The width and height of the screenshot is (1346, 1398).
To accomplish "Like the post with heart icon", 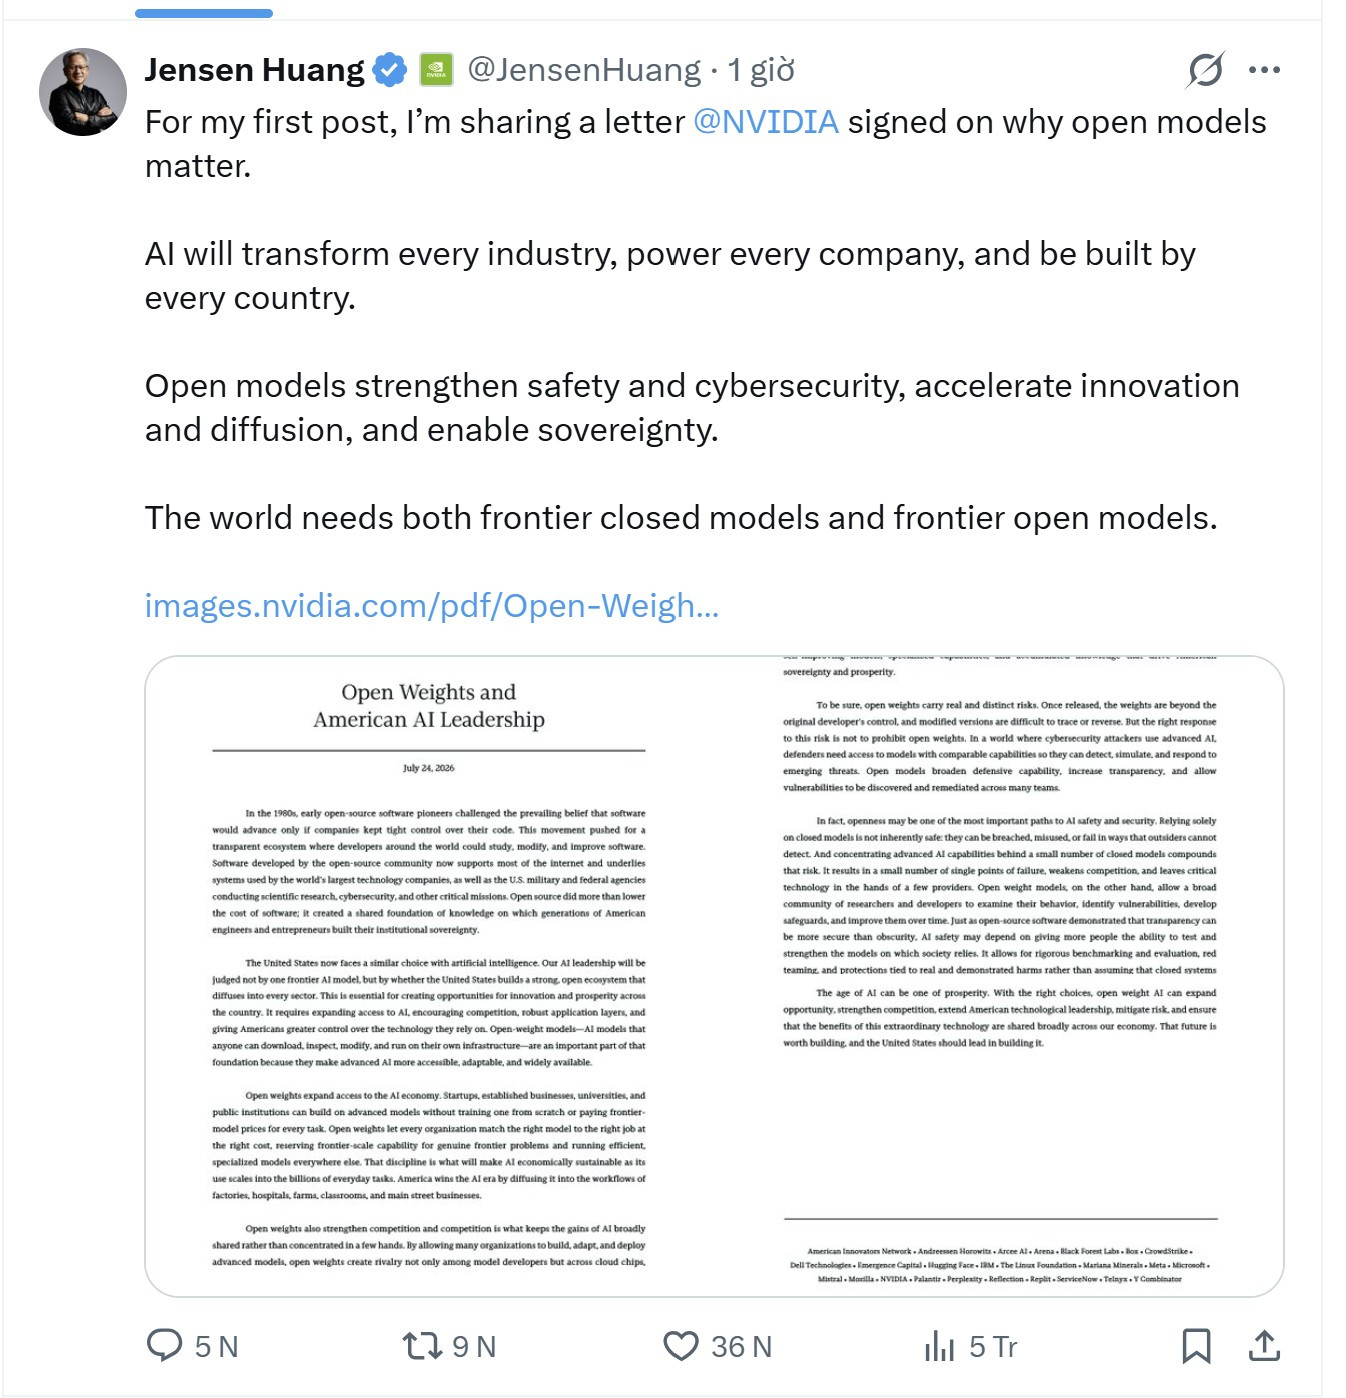I will [x=681, y=1346].
